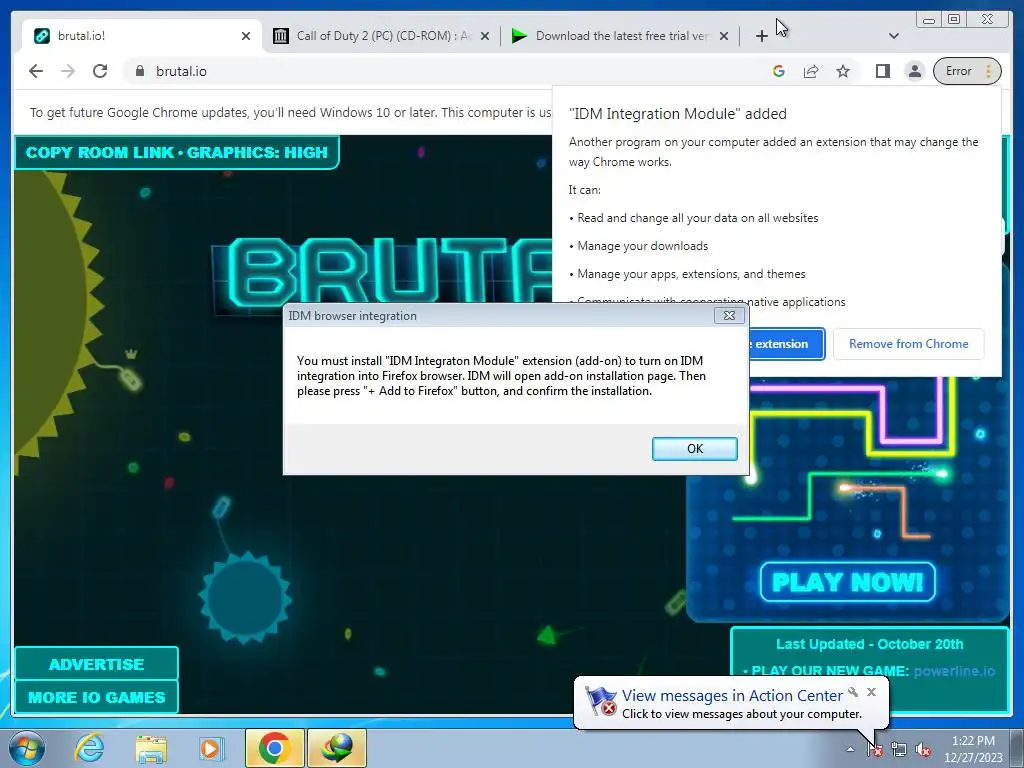Open MORE IO GAMES
Image resolution: width=1024 pixels, height=768 pixels.
[x=97, y=697]
